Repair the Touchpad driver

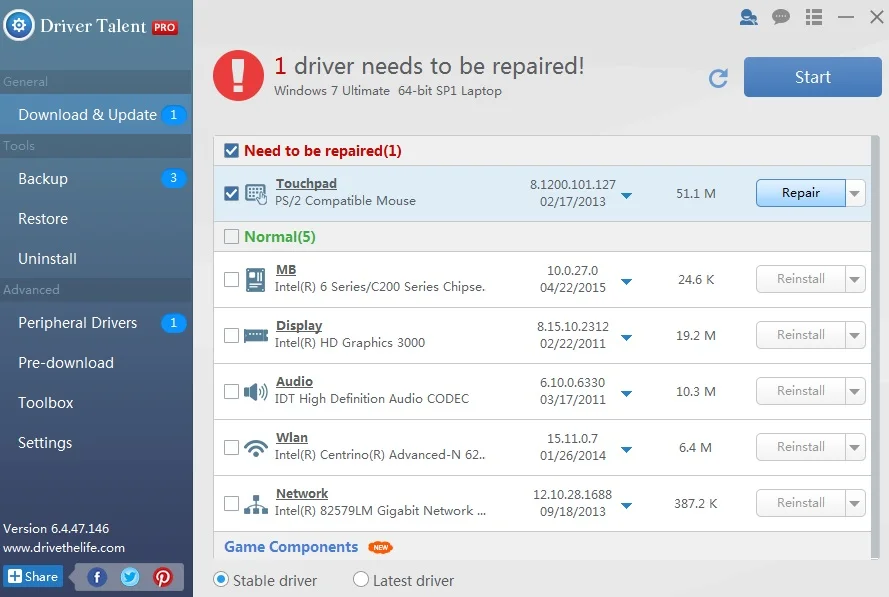coord(801,193)
